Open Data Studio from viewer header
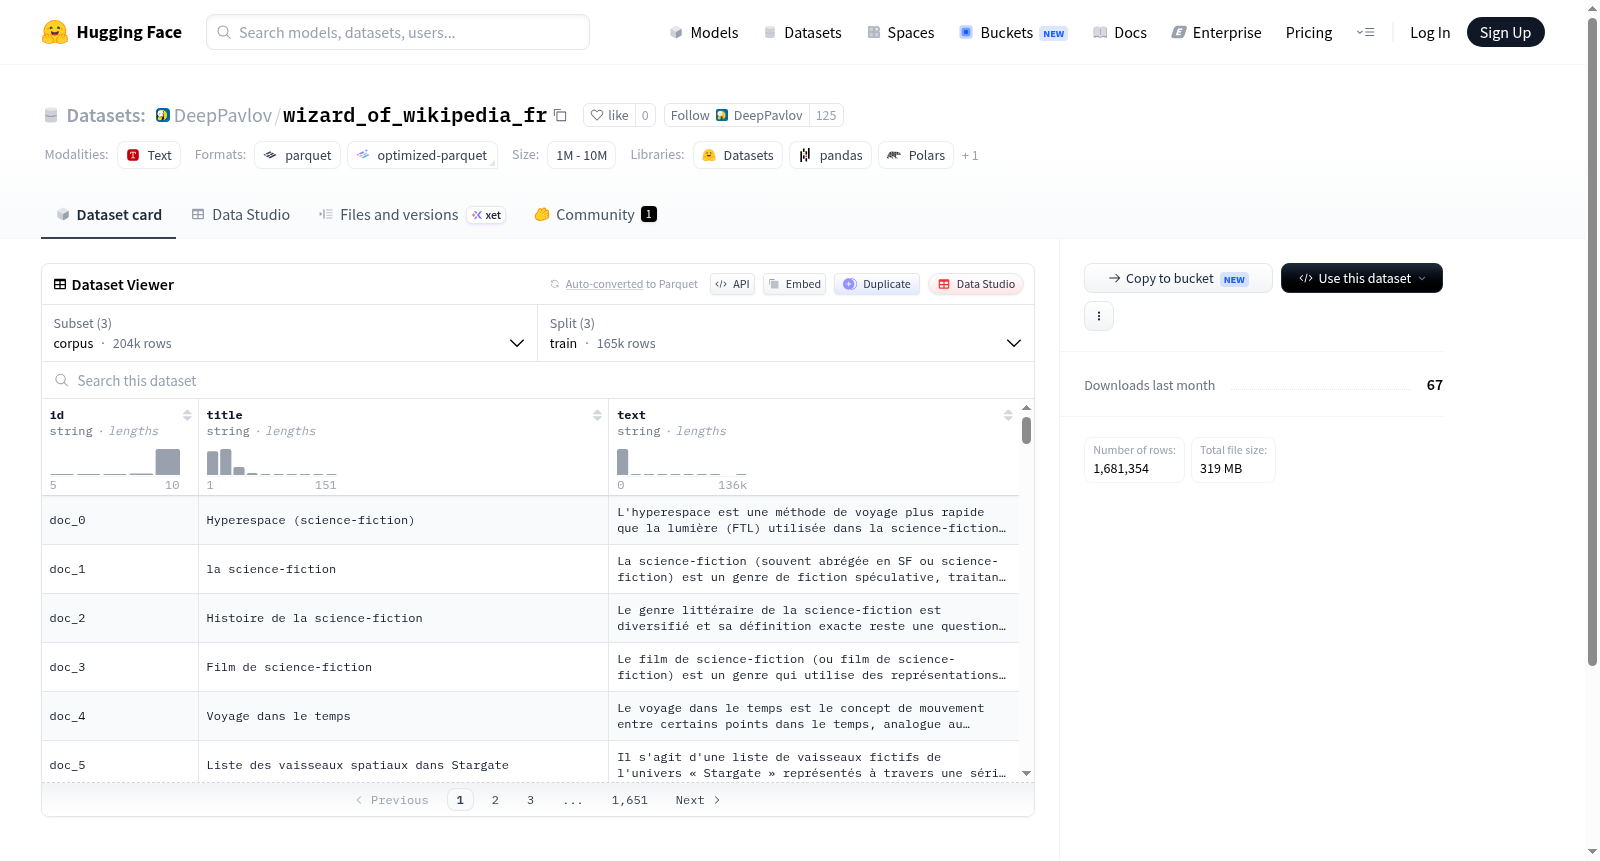Image resolution: width=1600 pixels, height=861 pixels. pyautogui.click(x=976, y=284)
